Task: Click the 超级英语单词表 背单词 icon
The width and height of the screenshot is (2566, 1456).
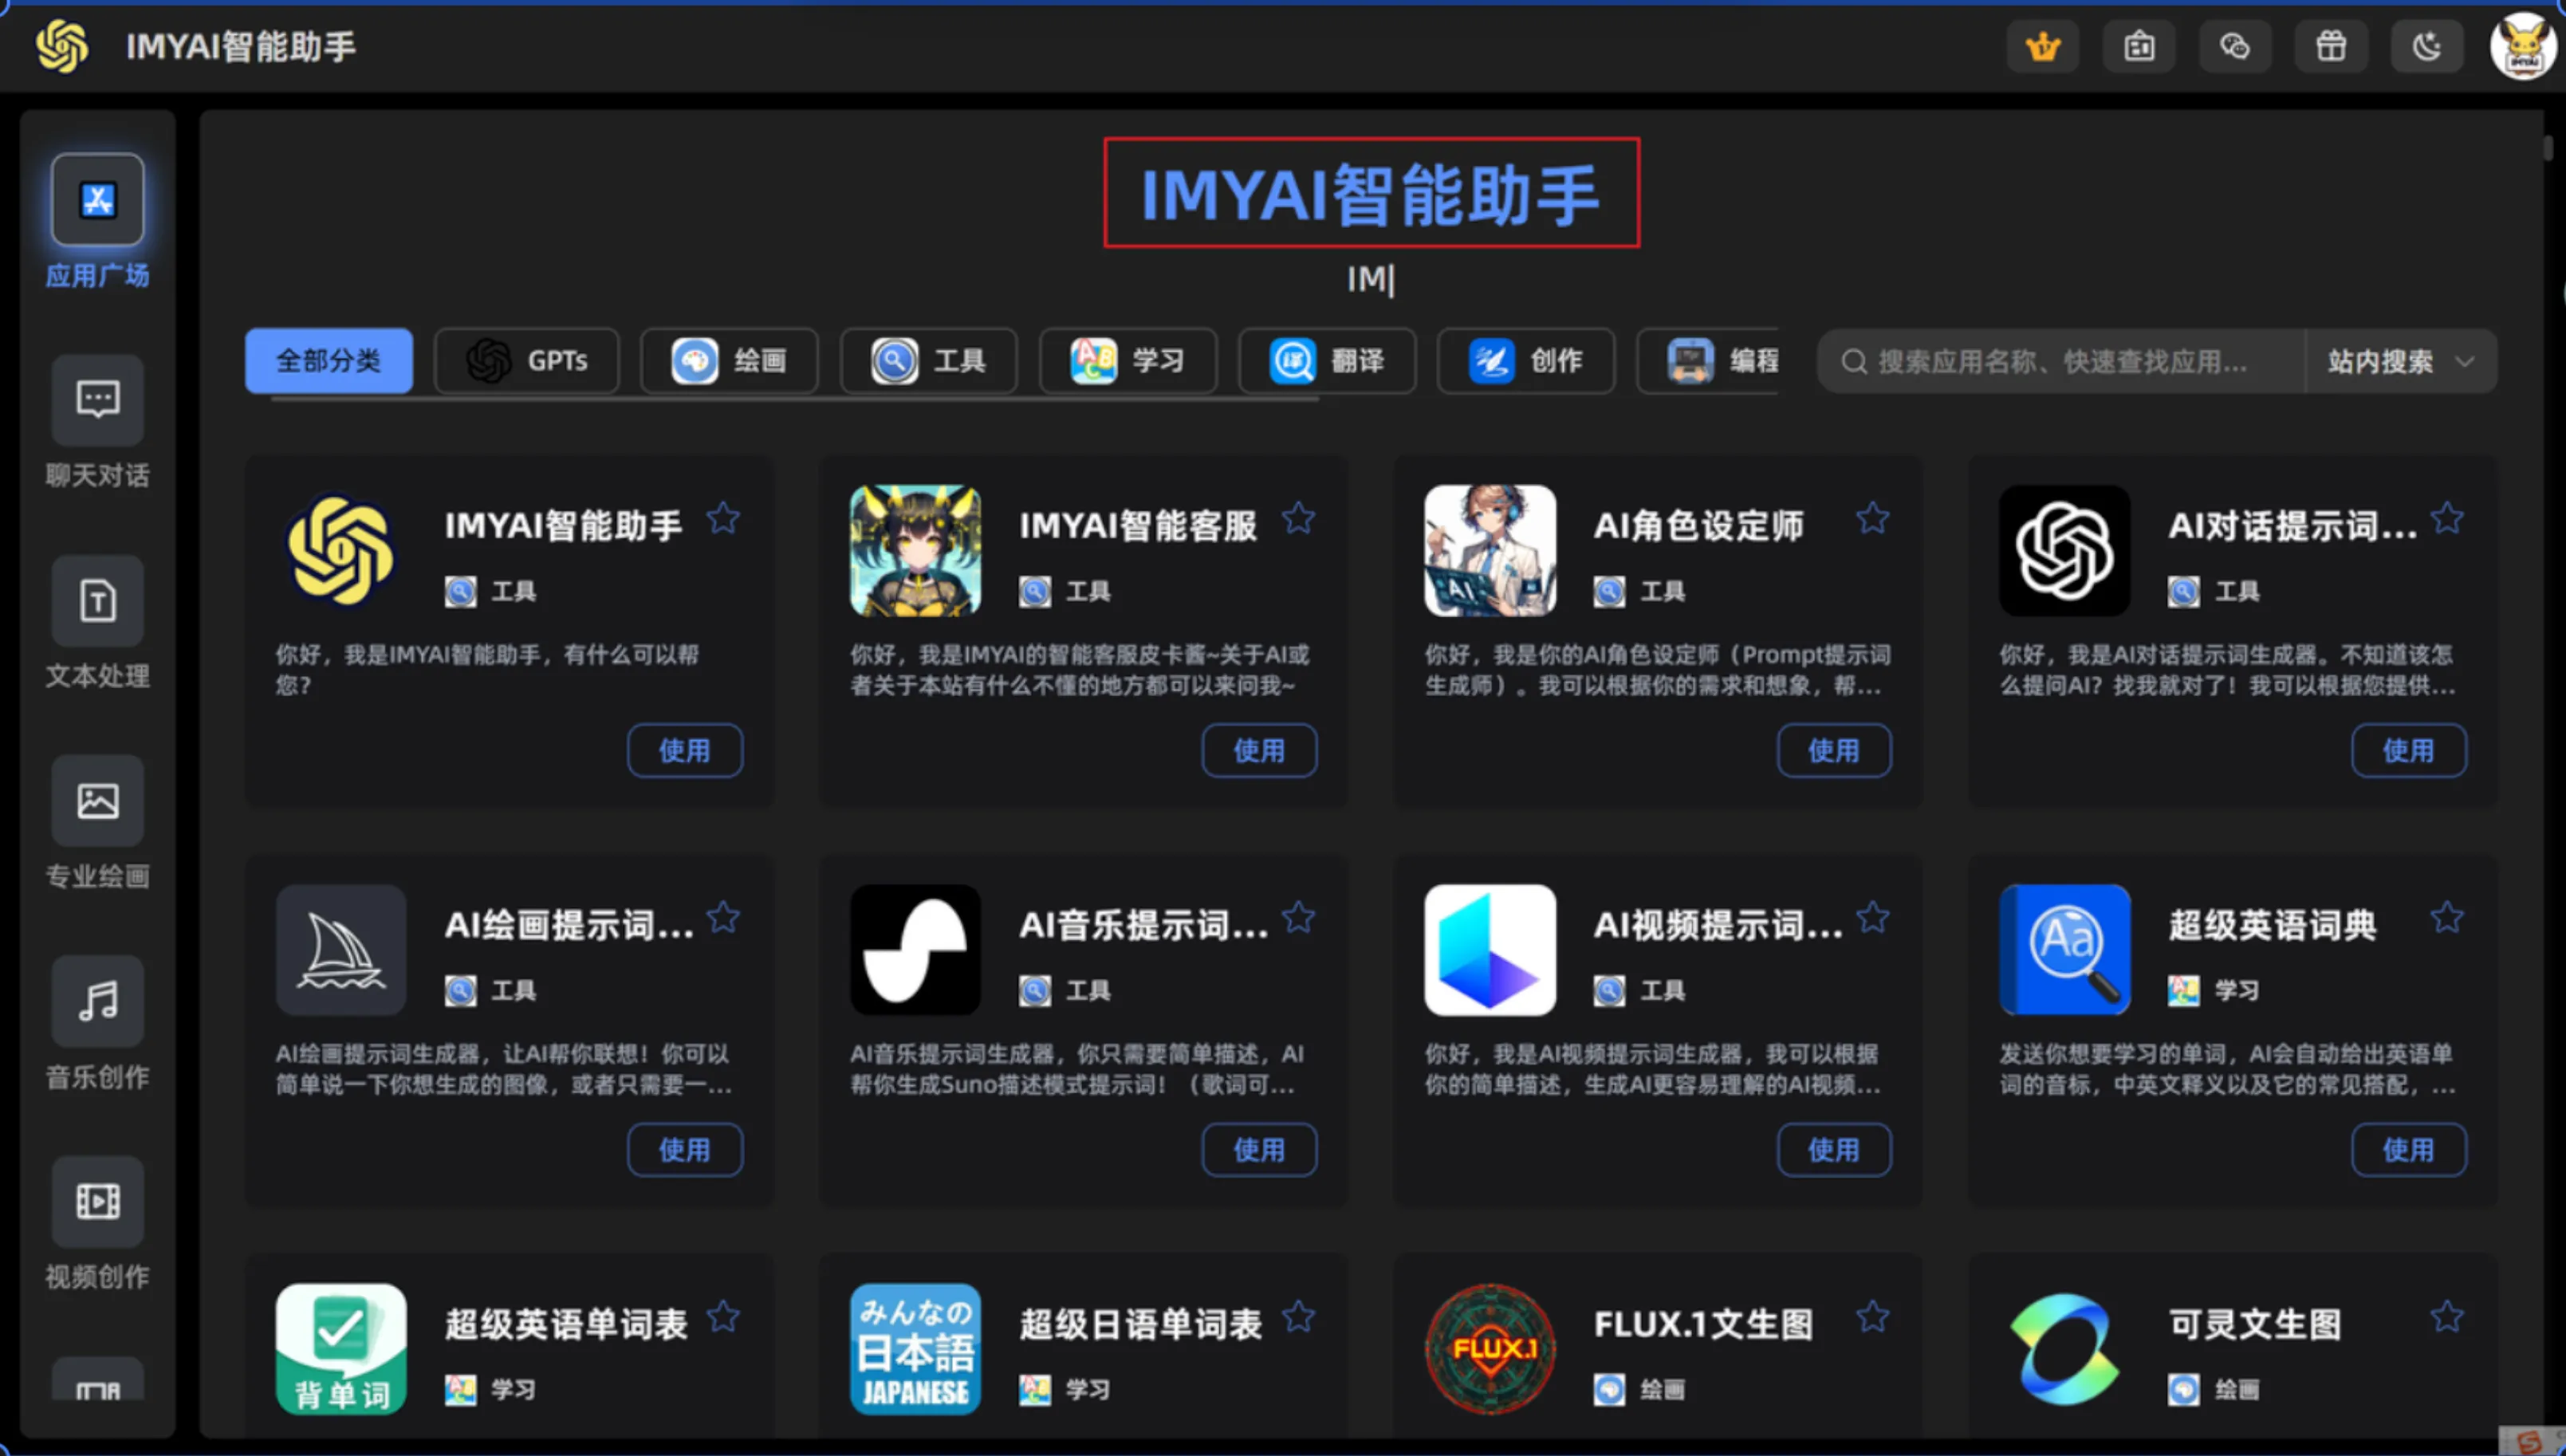Action: 341,1348
